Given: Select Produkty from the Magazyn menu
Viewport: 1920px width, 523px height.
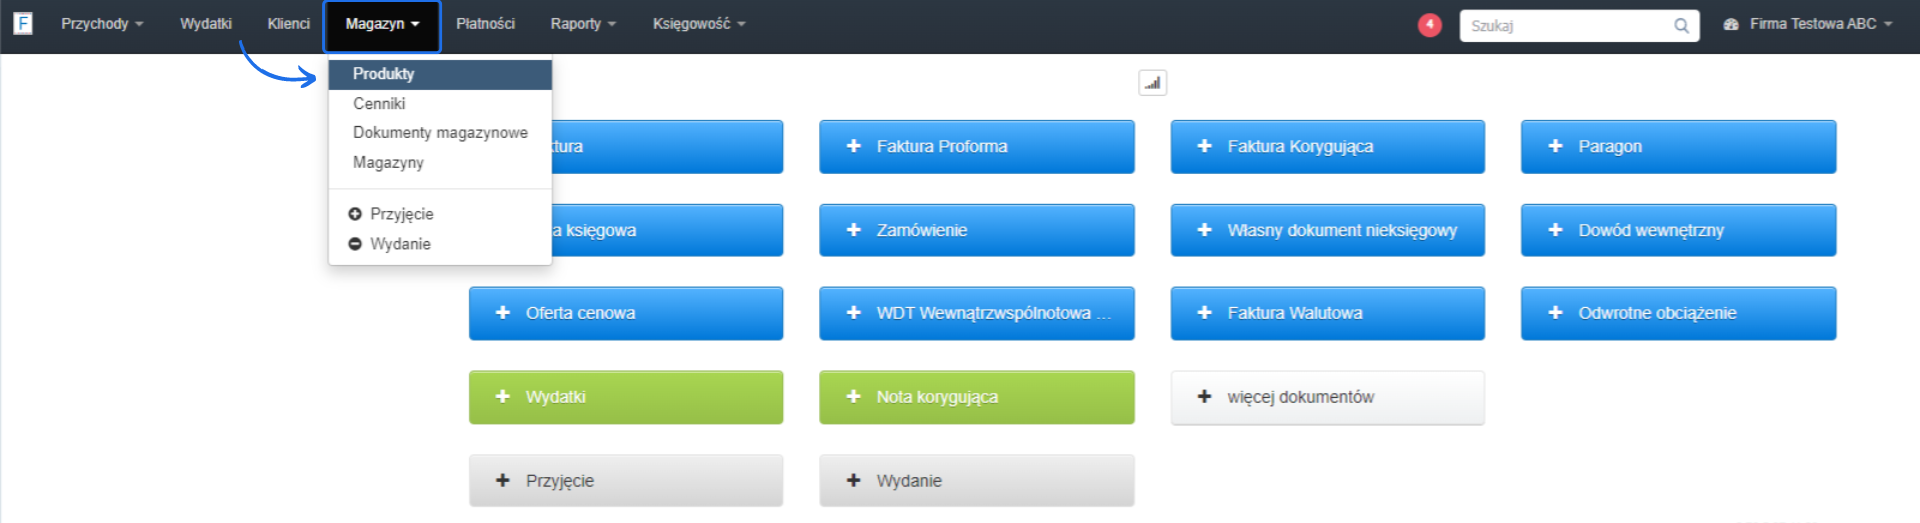Looking at the screenshot, I should pos(383,74).
